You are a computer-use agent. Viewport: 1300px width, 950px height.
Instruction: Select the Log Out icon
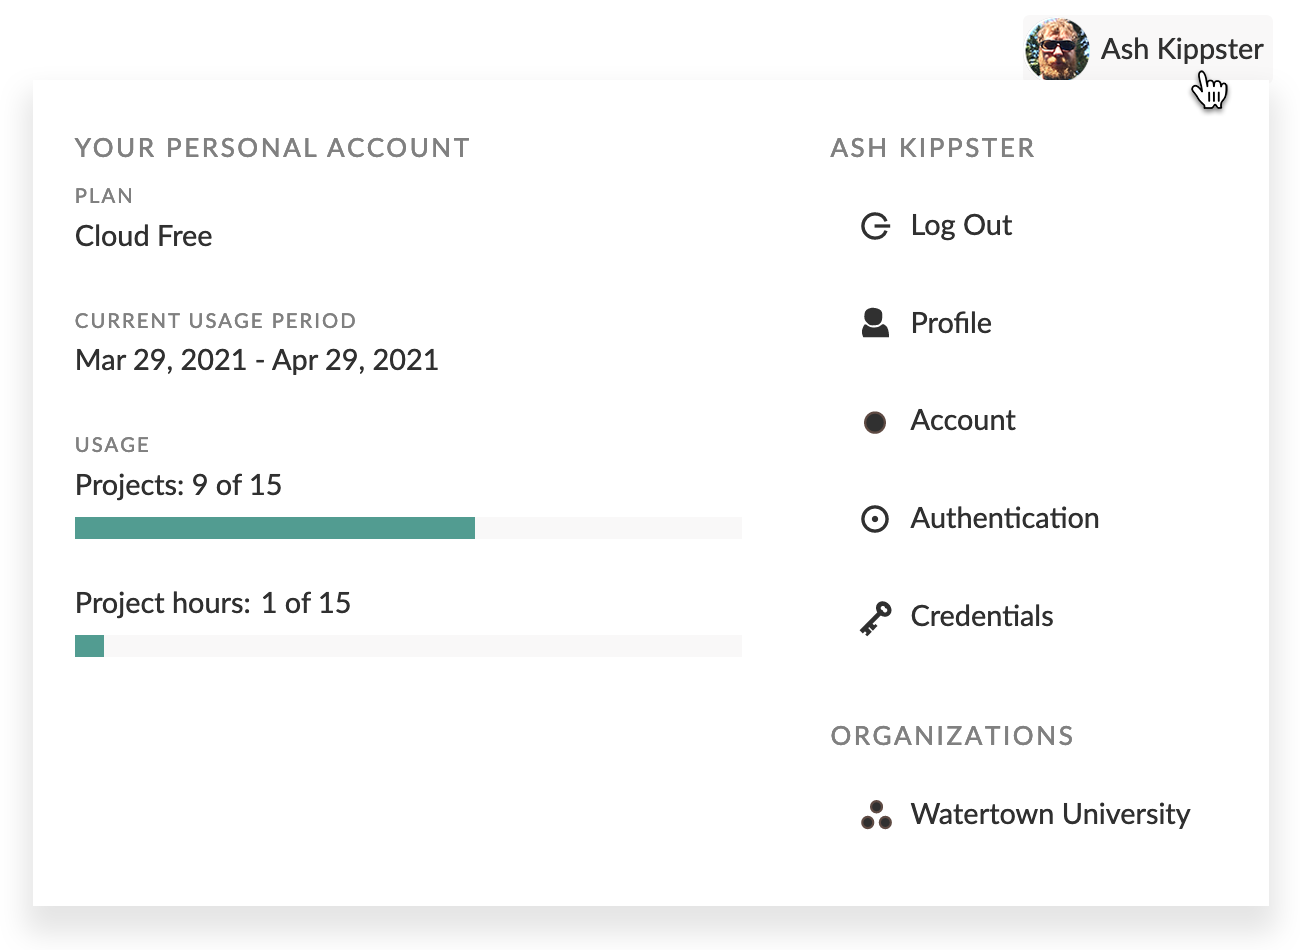[x=875, y=226]
